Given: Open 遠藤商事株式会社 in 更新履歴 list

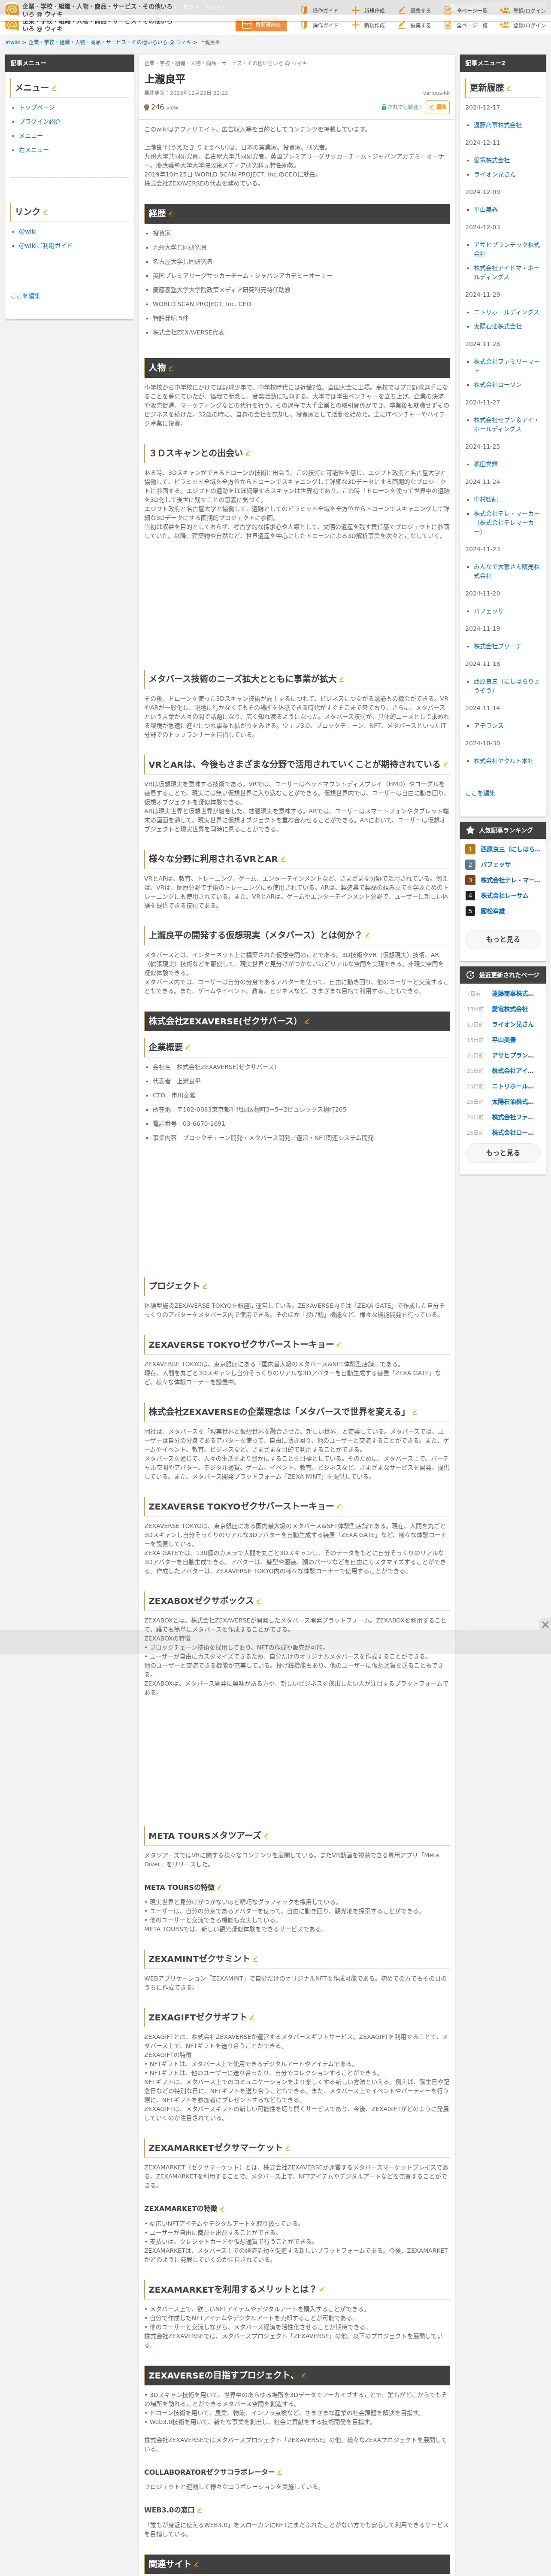Looking at the screenshot, I should click(497, 125).
